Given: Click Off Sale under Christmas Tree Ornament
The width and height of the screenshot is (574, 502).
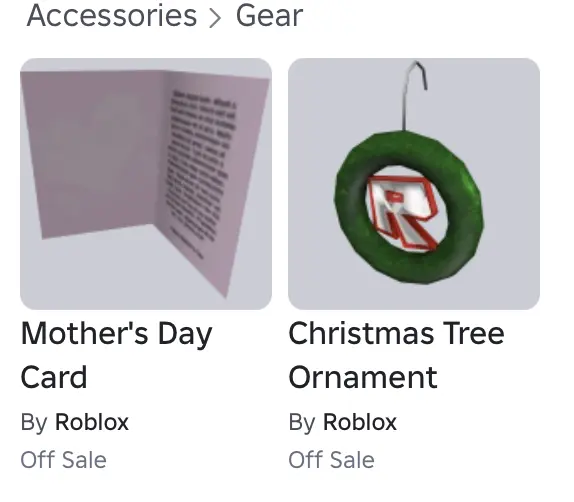Looking at the screenshot, I should (331, 460).
